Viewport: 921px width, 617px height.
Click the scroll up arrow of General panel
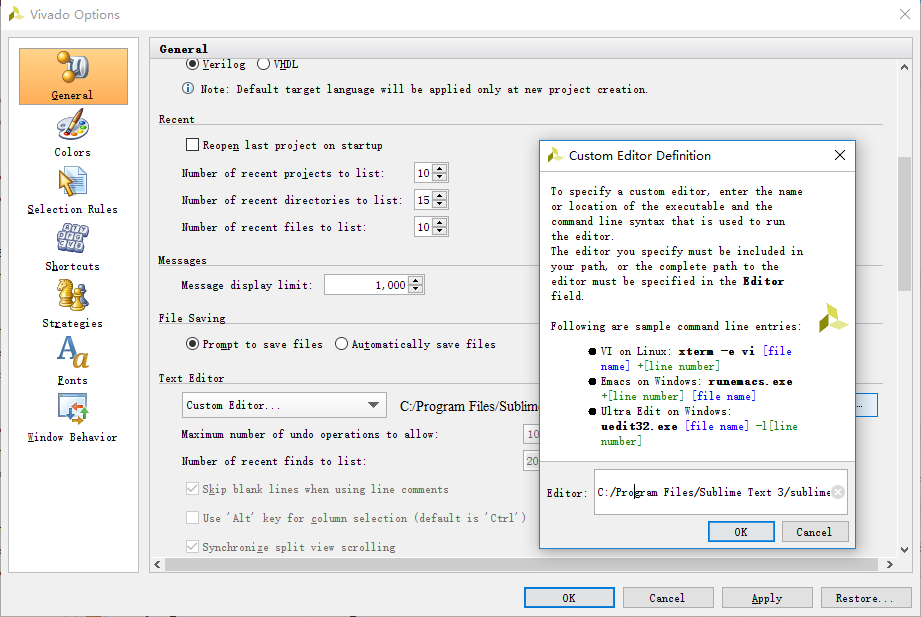coord(905,67)
